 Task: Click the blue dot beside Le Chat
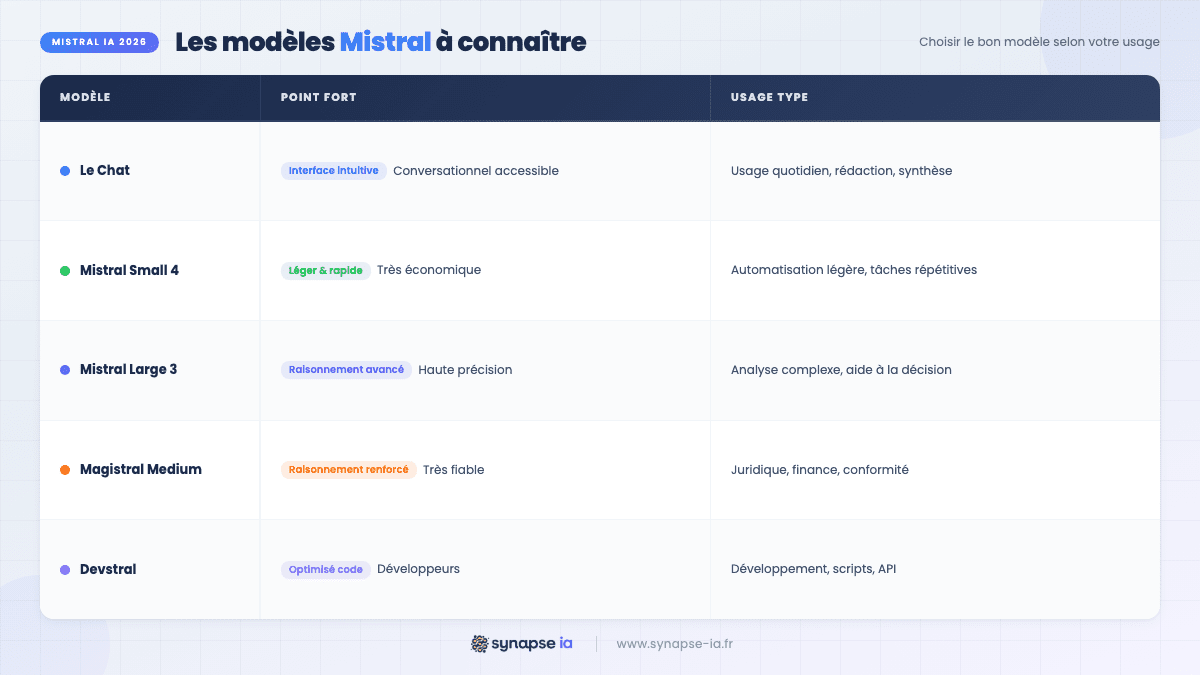(x=65, y=171)
